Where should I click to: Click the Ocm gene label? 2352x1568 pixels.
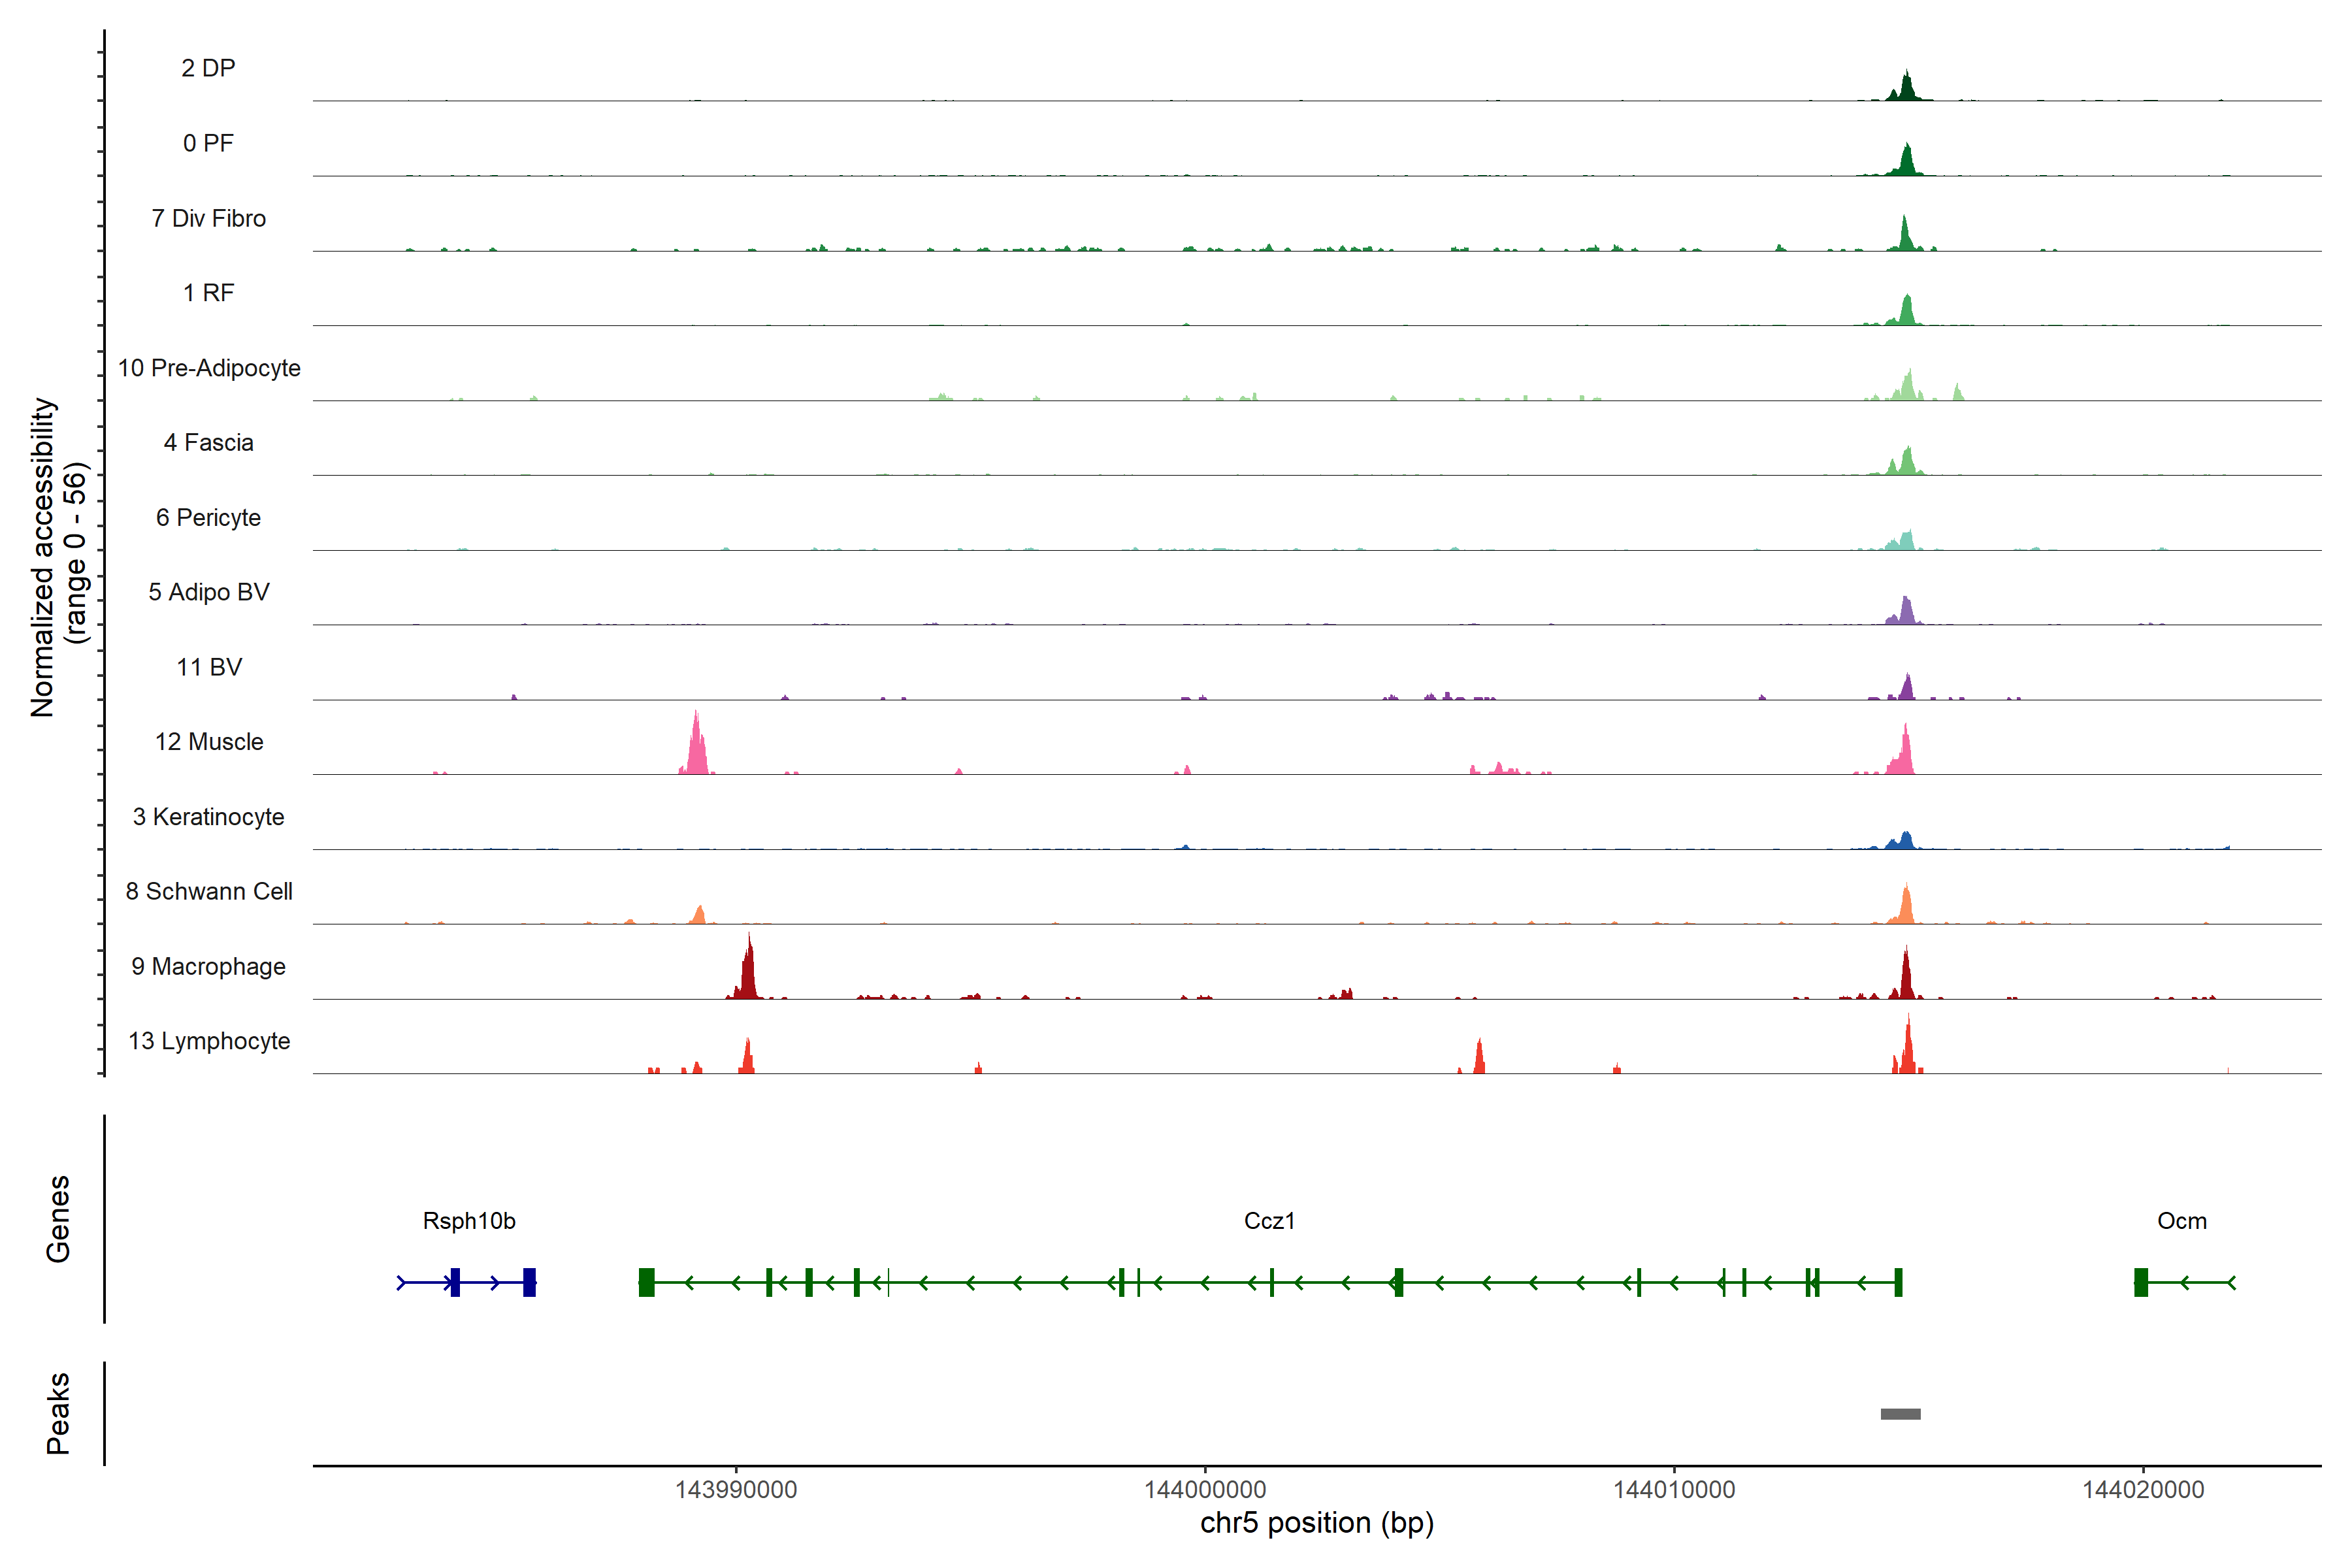coord(2181,1221)
